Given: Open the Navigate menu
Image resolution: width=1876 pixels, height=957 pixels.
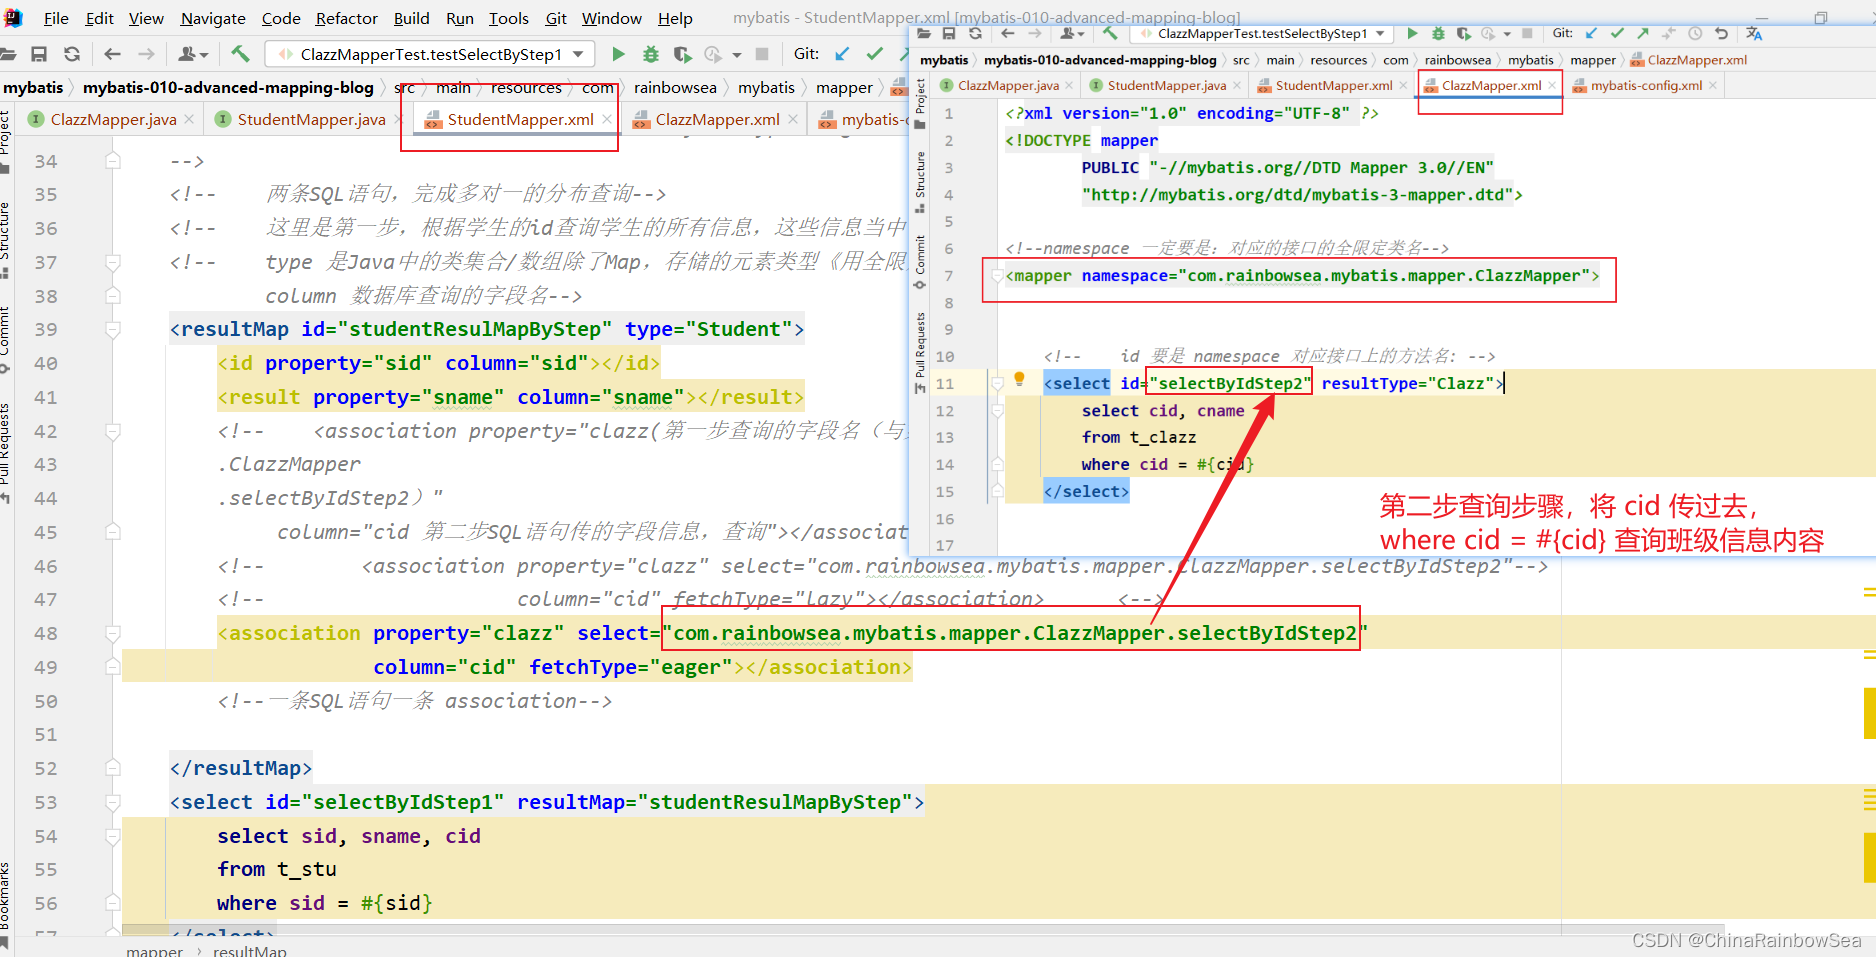Looking at the screenshot, I should [213, 18].
